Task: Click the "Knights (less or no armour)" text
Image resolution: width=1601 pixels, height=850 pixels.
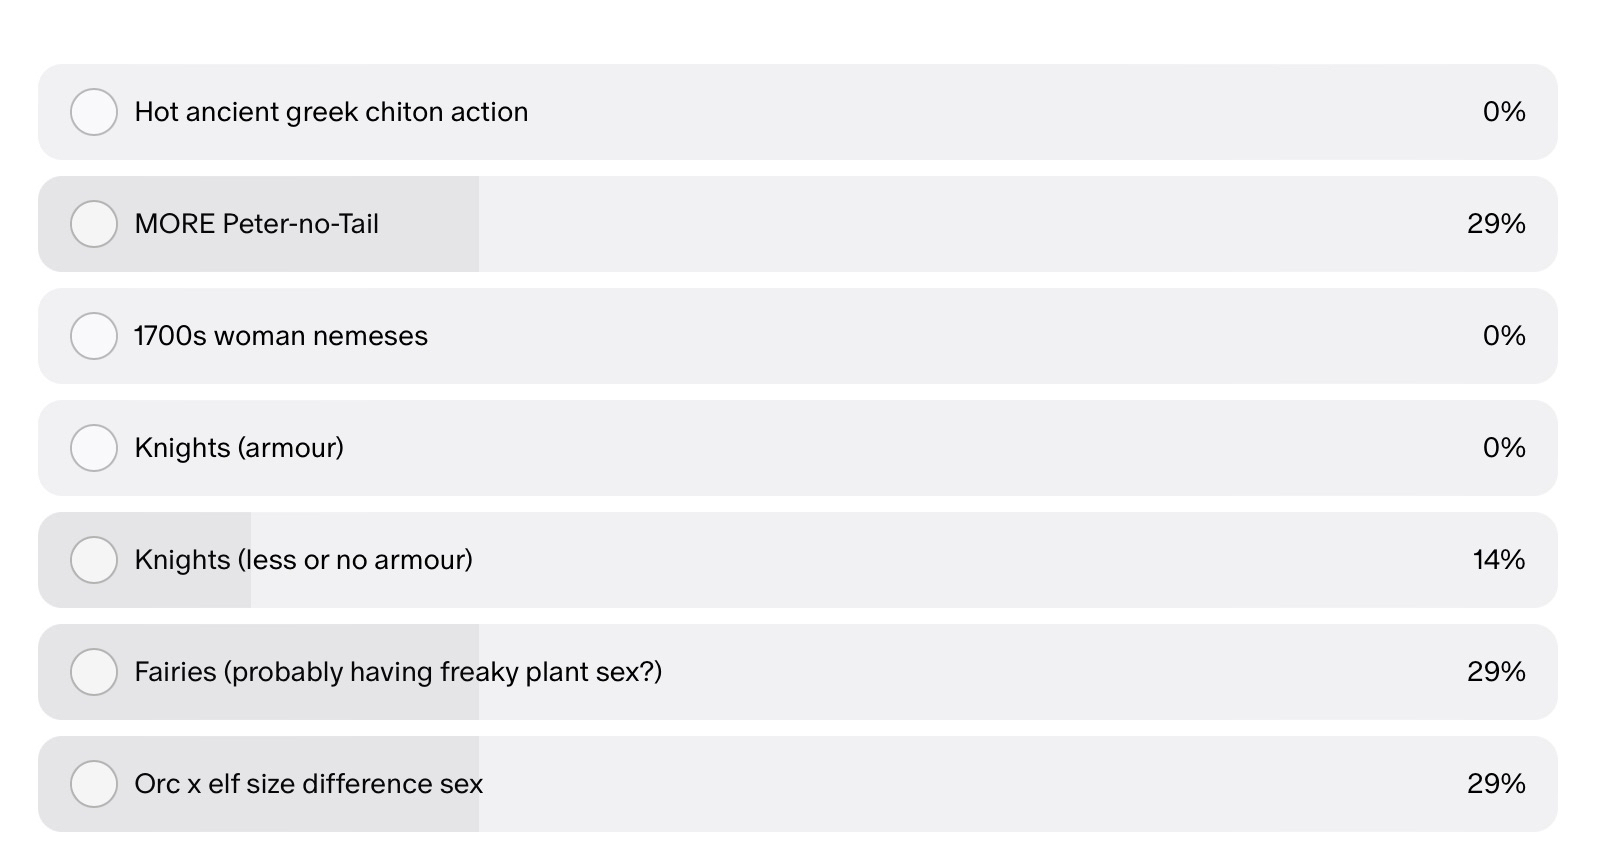Action: [x=304, y=560]
